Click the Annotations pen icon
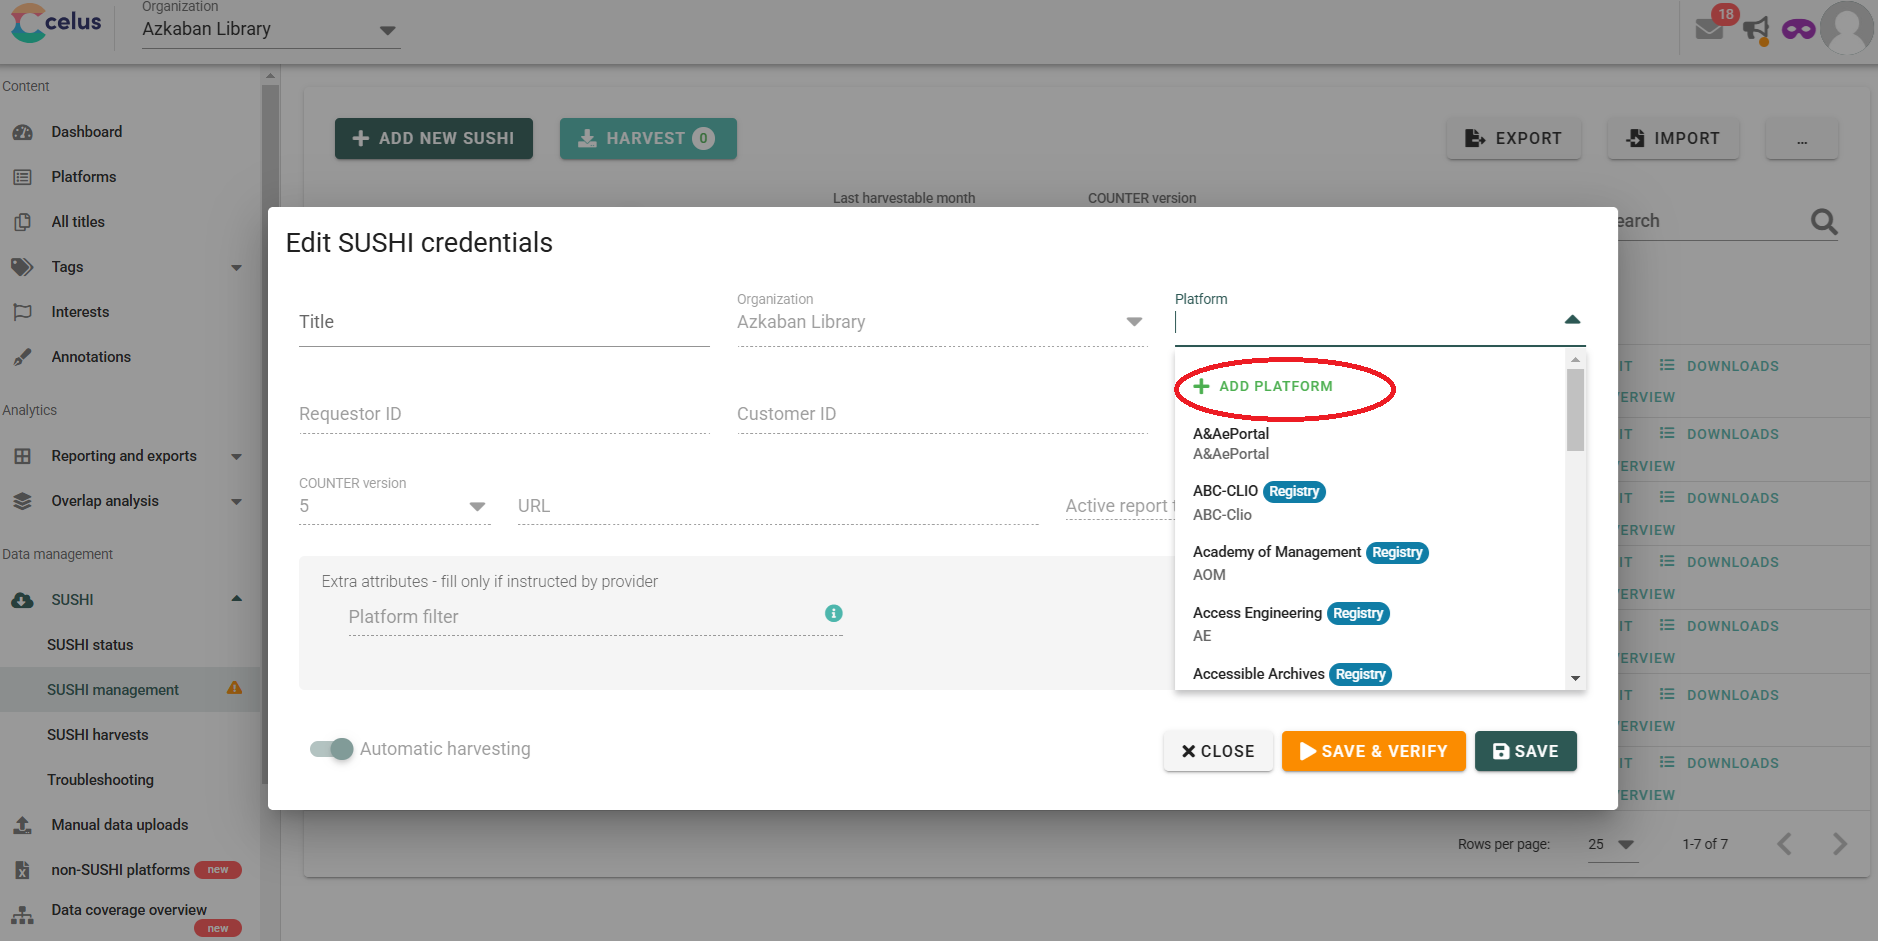Image resolution: width=1878 pixels, height=941 pixels. tap(23, 357)
